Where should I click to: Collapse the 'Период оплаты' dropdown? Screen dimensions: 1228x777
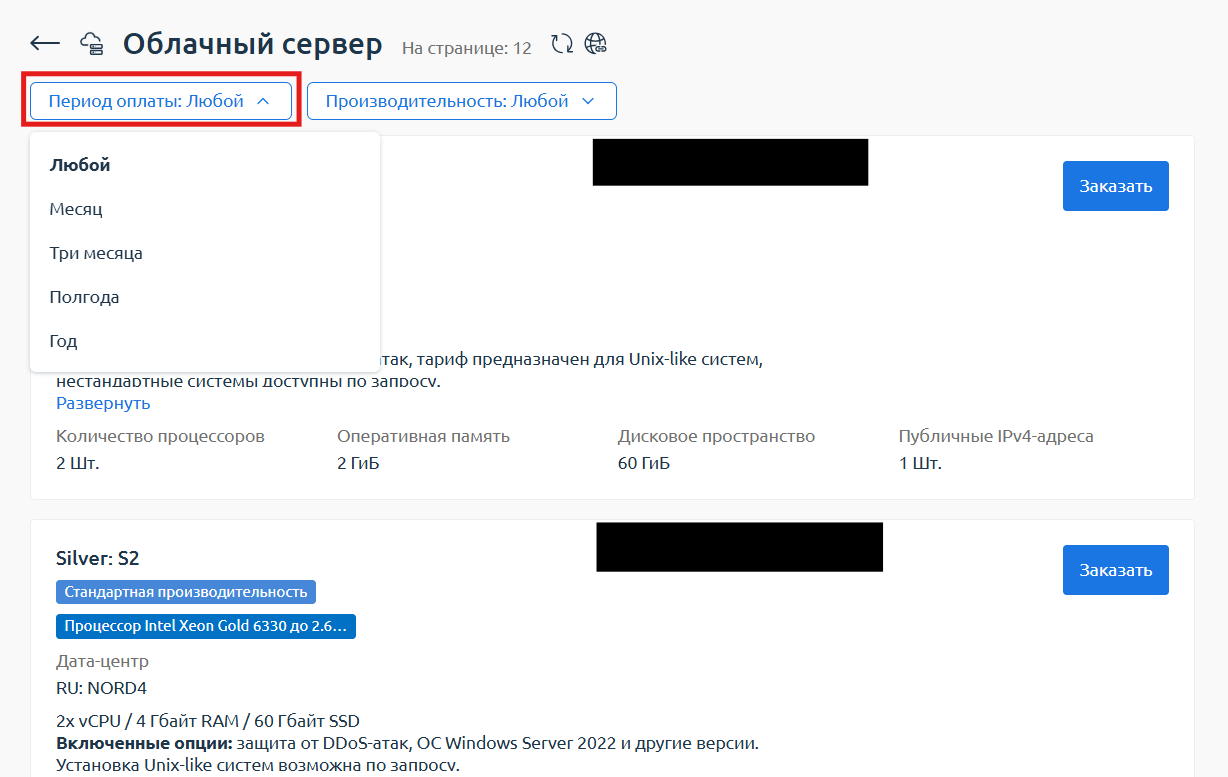tap(161, 101)
